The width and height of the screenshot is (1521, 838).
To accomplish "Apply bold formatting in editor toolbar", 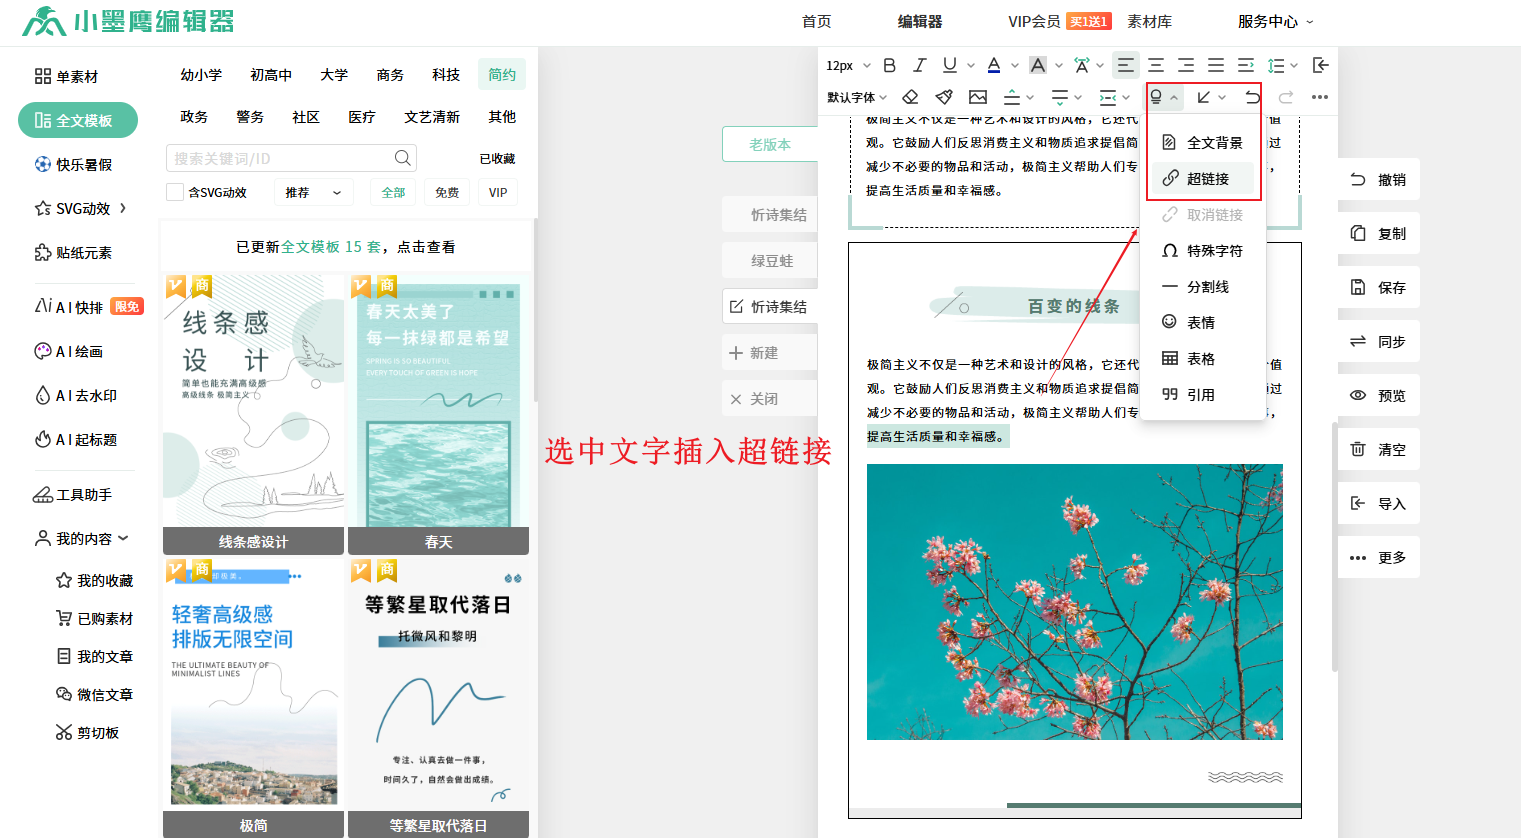I will click(x=889, y=65).
